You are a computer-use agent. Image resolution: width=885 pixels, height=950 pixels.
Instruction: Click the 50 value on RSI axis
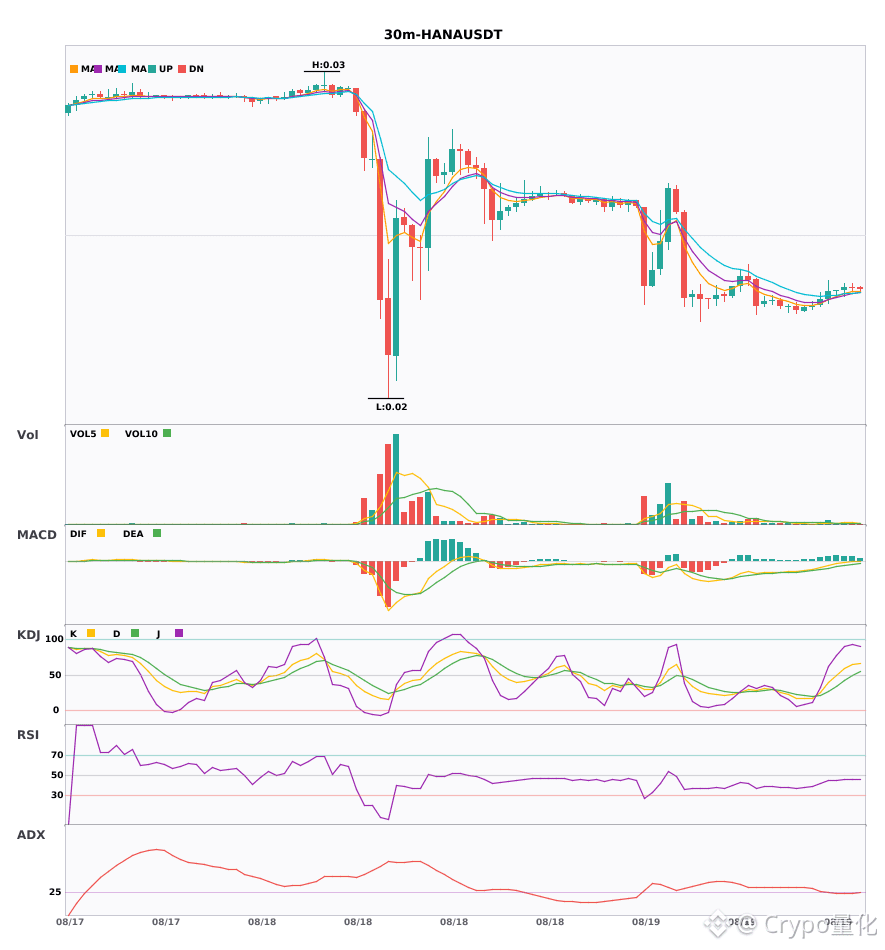coord(57,775)
